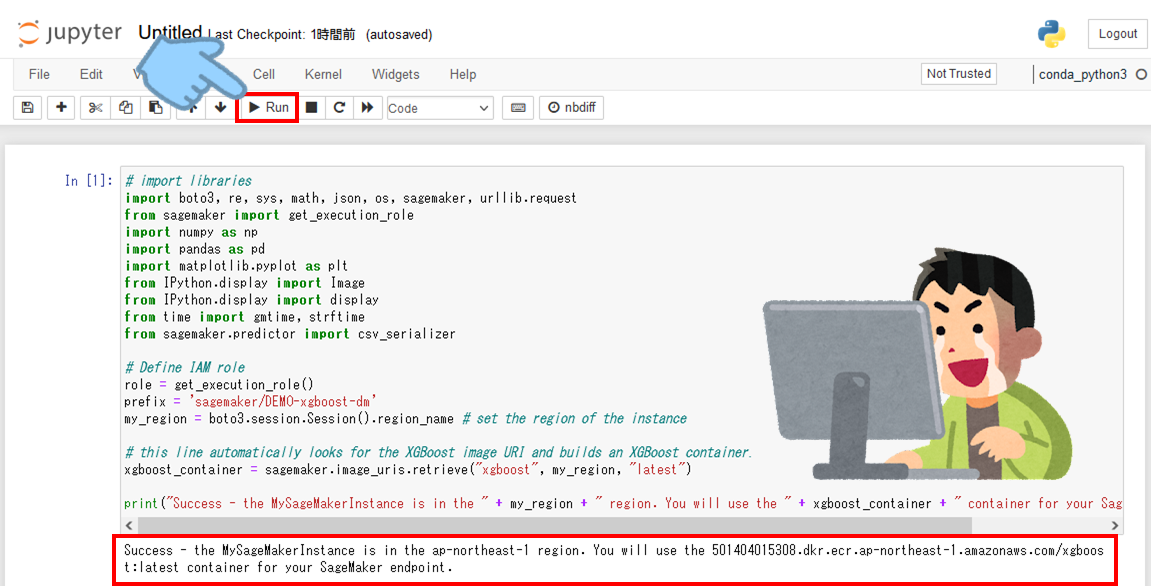Screen dimensions: 1151x586
Task: Click the Not Trusted button
Action: pos(959,73)
